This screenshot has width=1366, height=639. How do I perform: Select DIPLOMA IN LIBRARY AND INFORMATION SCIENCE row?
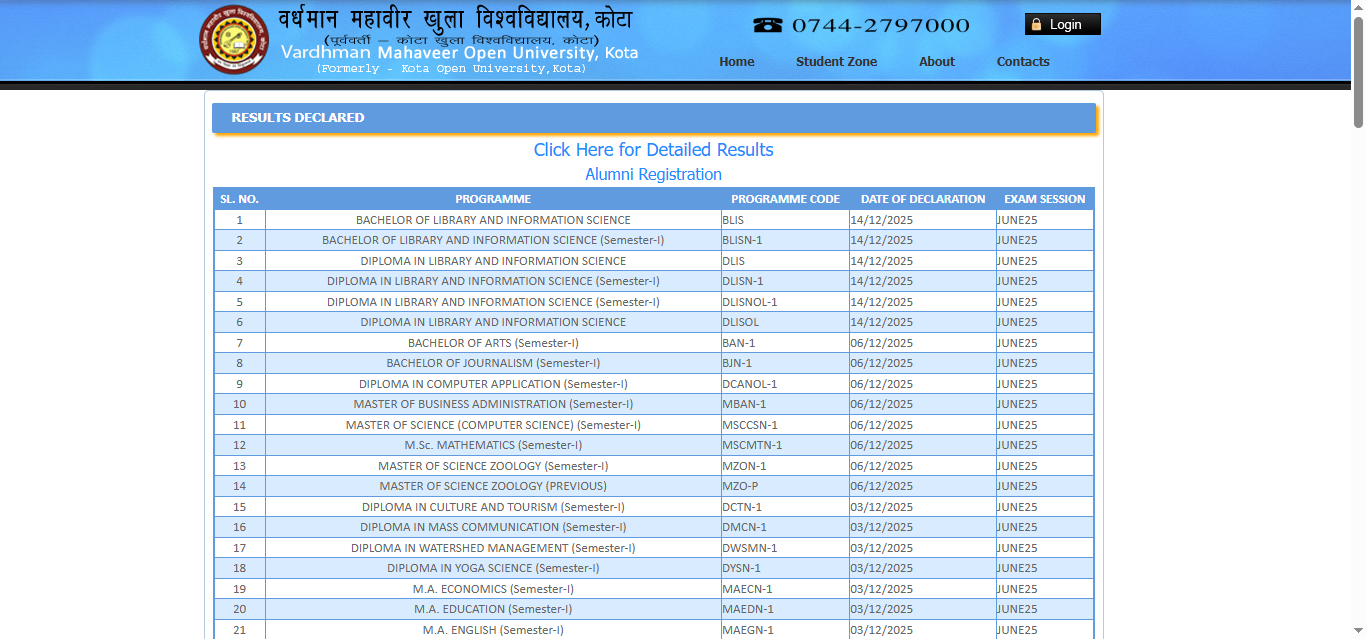pyautogui.click(x=493, y=261)
